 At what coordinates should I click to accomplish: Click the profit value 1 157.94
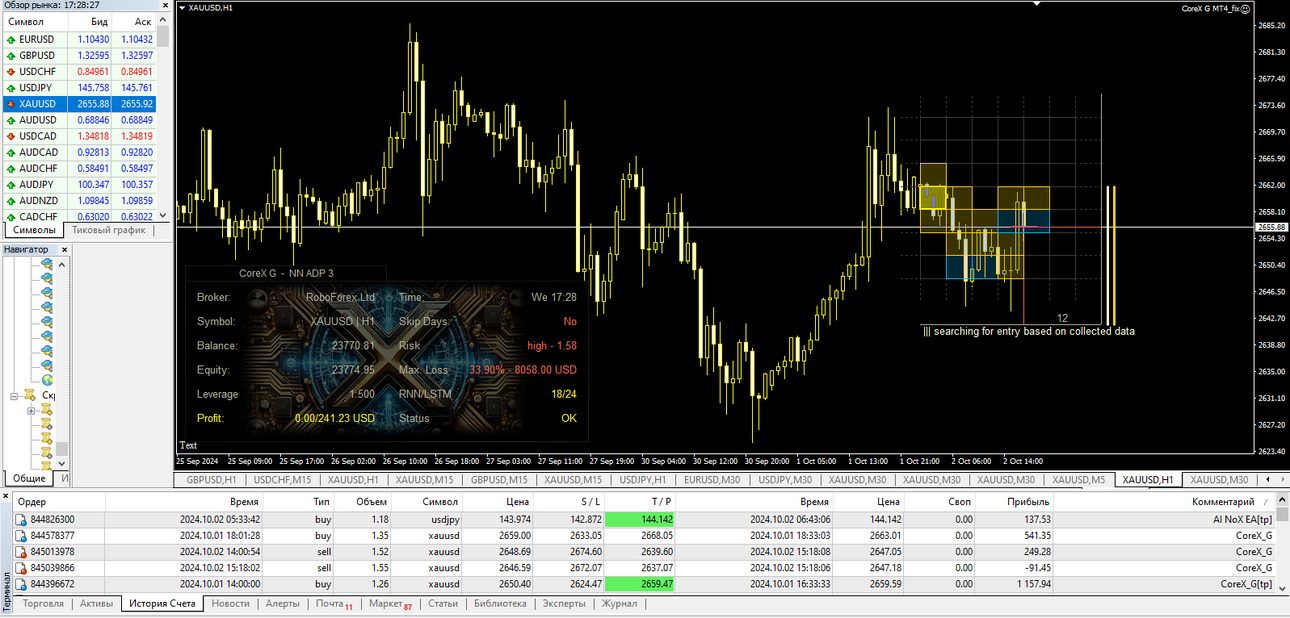(1028, 584)
